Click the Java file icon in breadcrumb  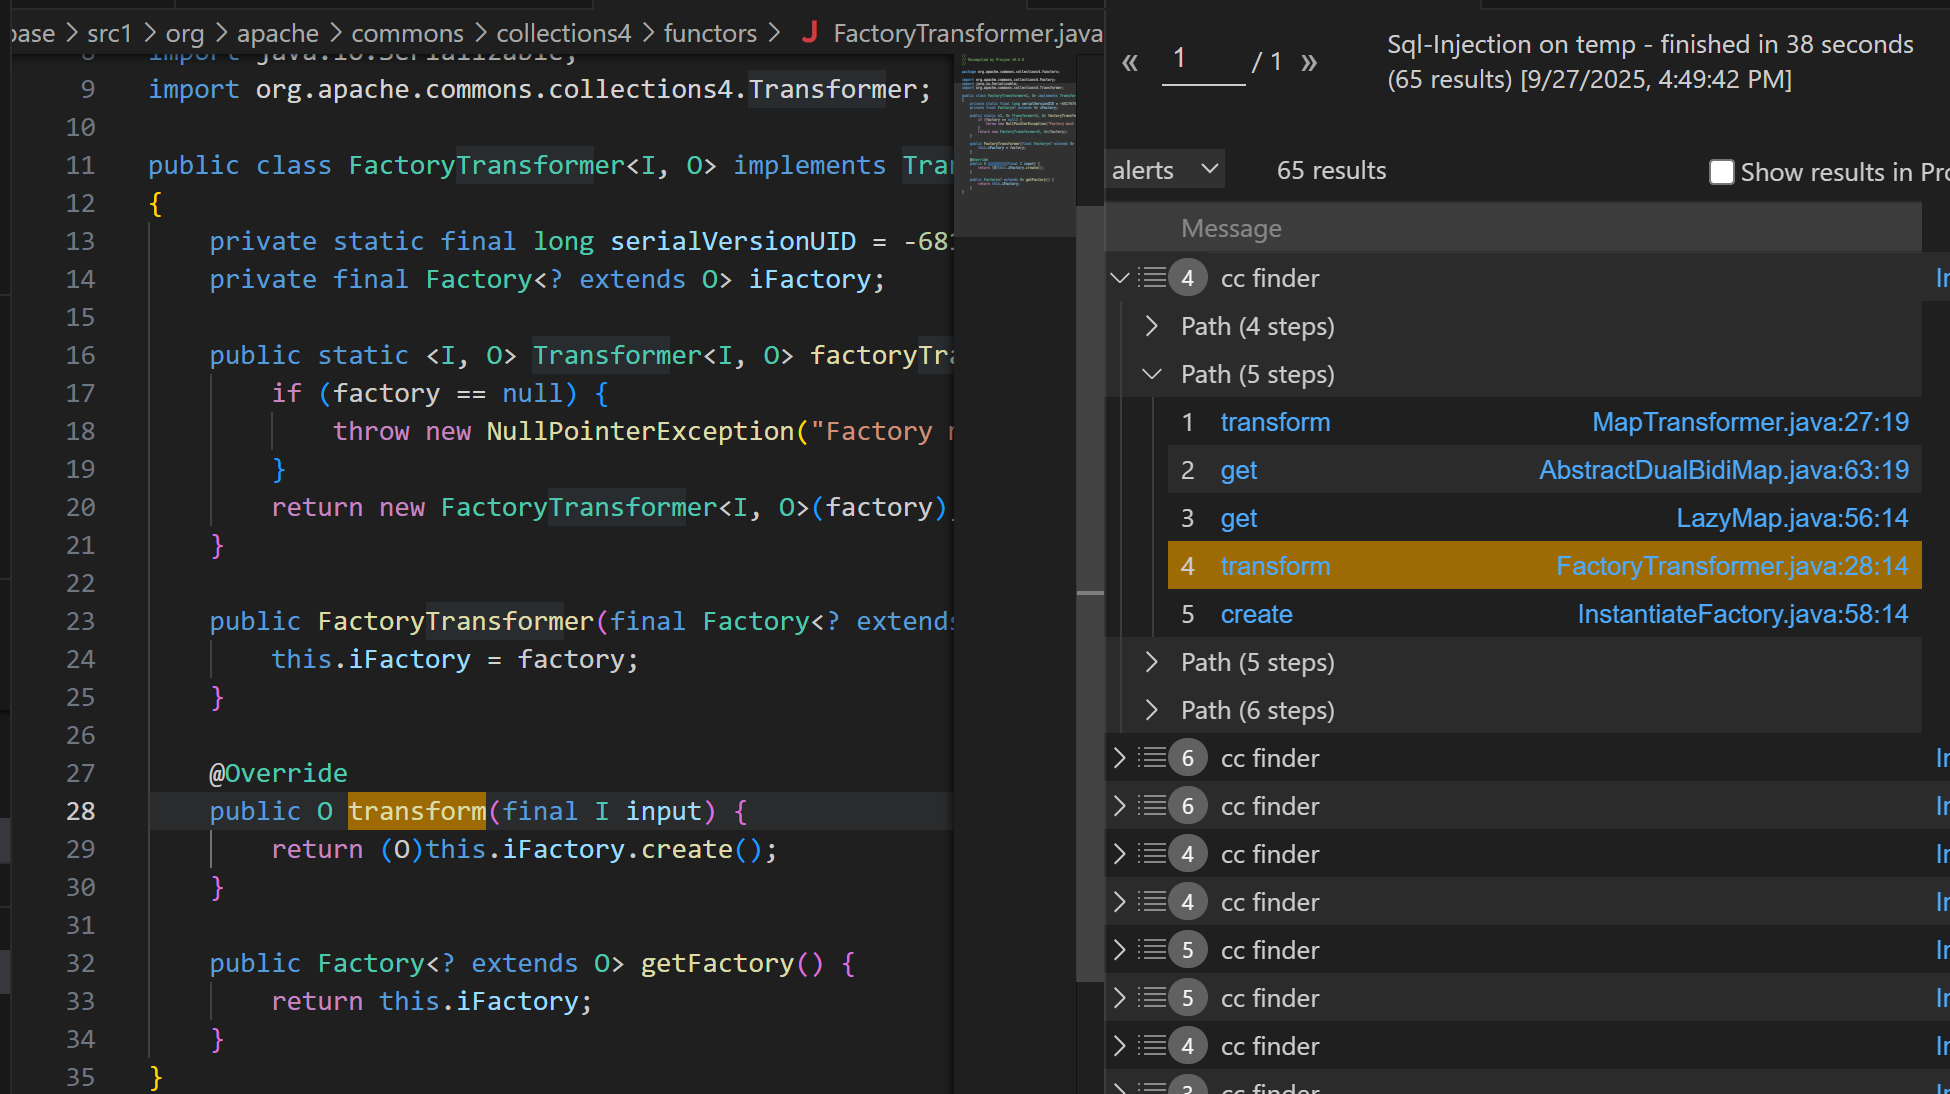click(810, 33)
